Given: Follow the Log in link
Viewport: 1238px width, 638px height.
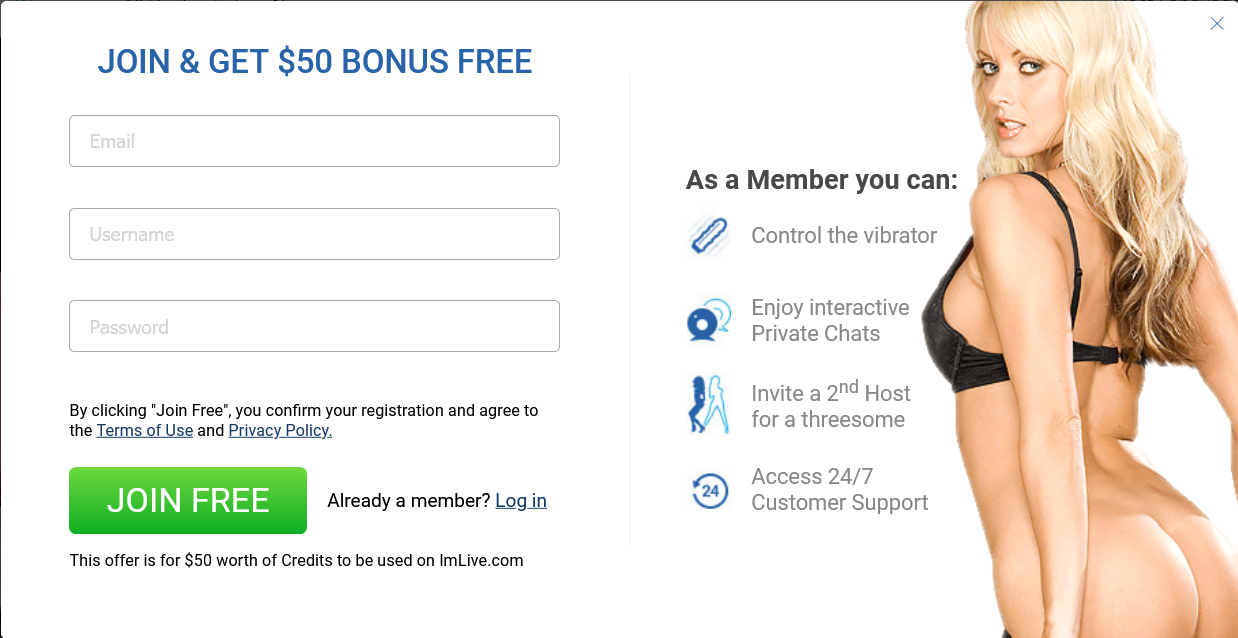Looking at the screenshot, I should [x=521, y=500].
